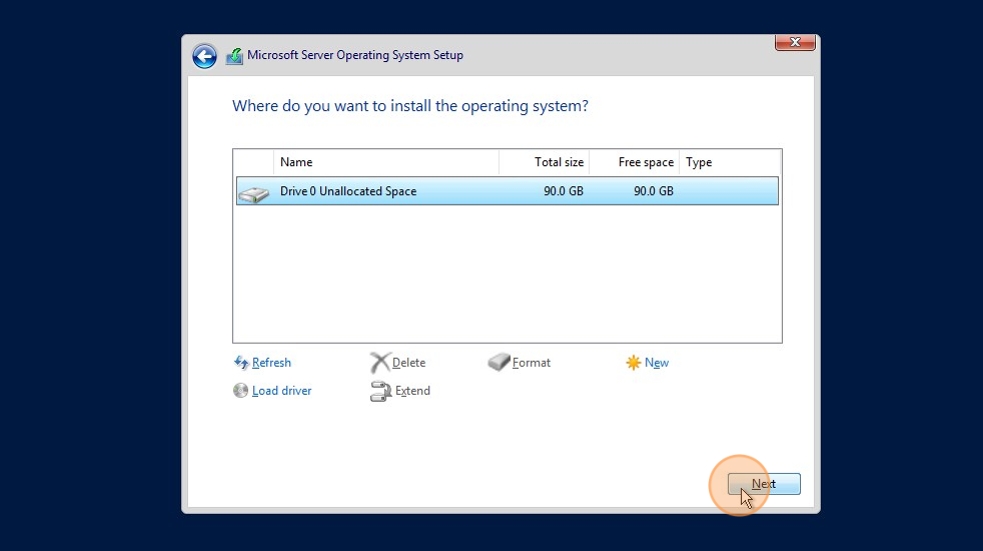Viewport: 983px width, 551px height.
Task: Sort by the Type column header
Action: [x=730, y=162]
